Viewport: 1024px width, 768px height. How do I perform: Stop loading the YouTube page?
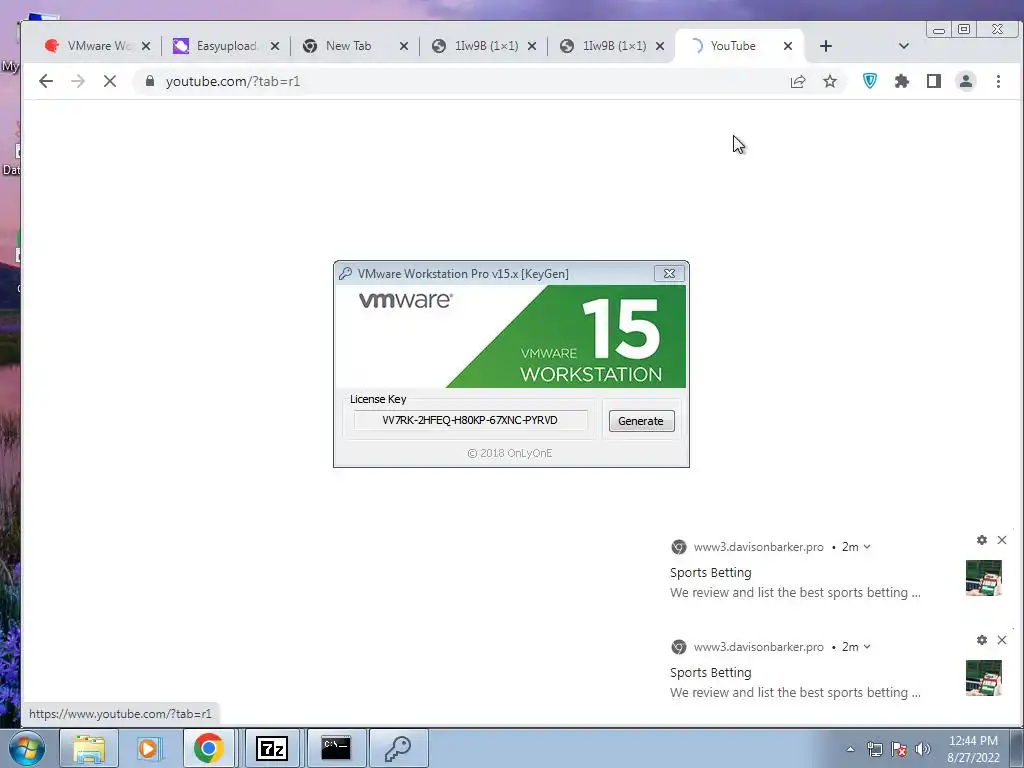coord(110,81)
